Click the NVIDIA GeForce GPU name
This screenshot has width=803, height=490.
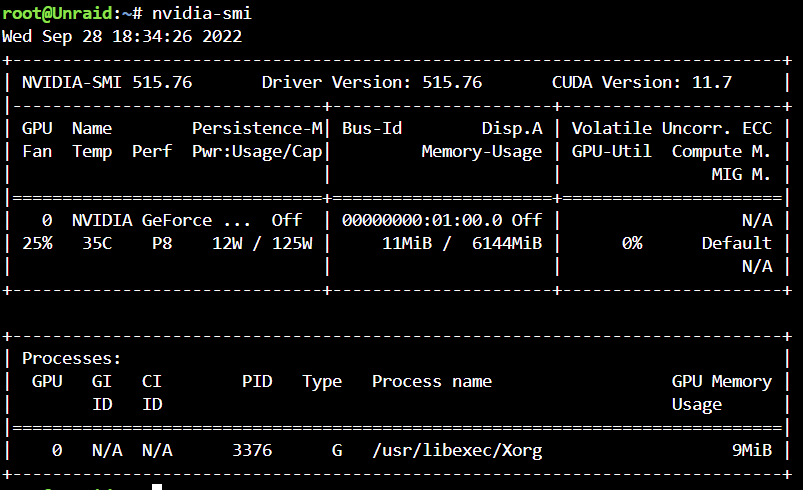161,220
